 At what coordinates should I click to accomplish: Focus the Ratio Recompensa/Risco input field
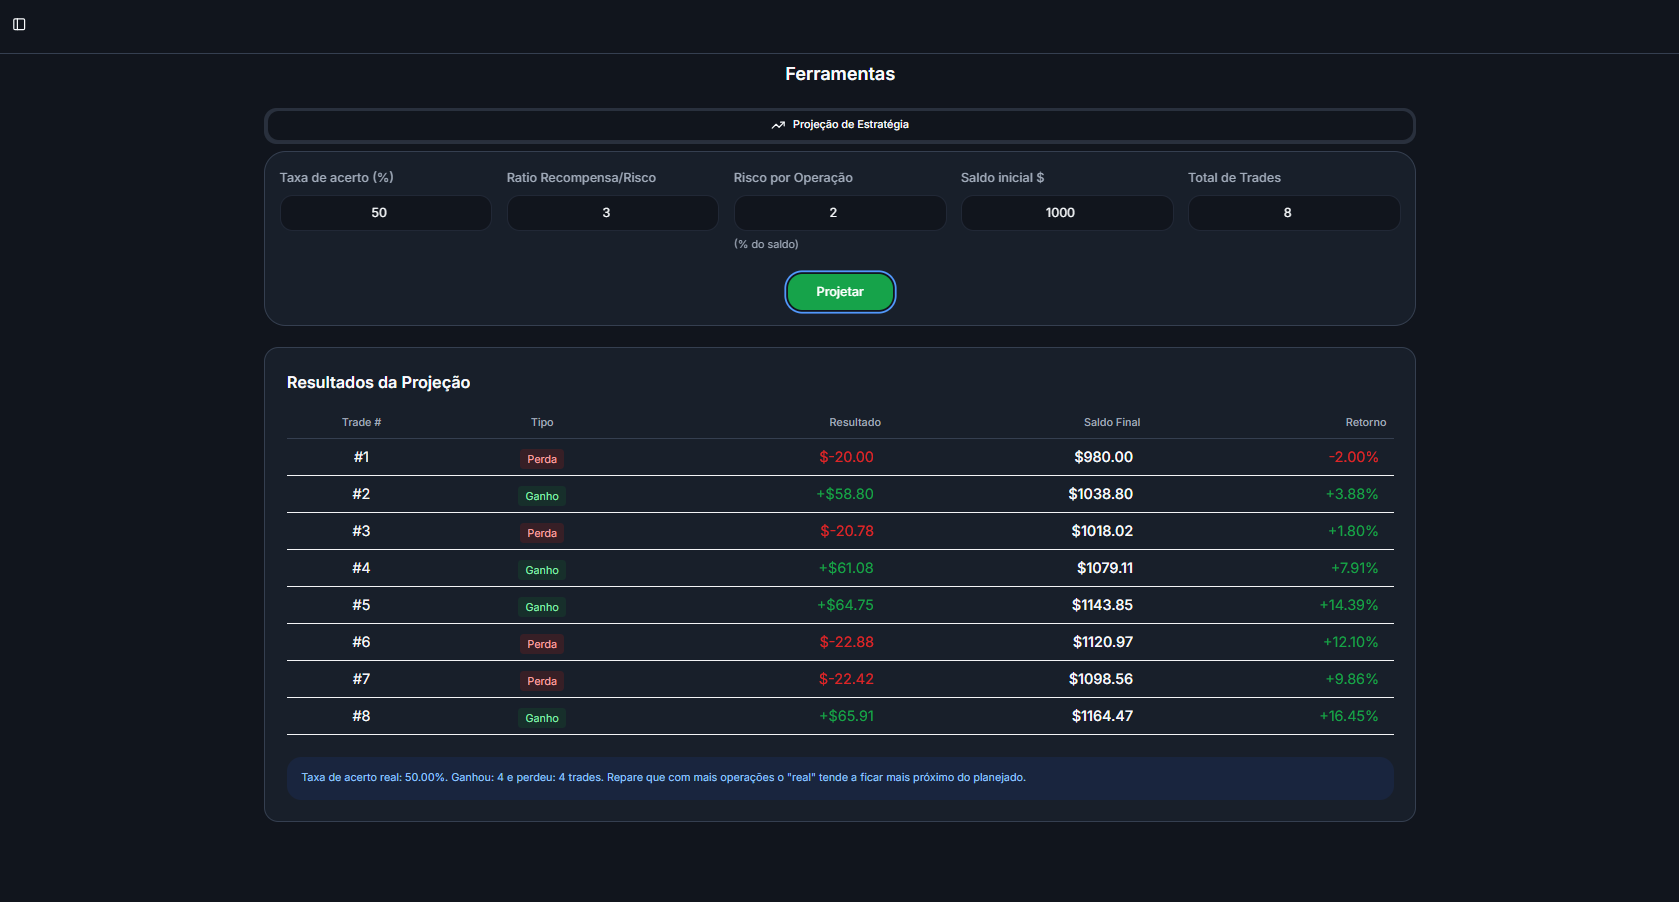pos(613,213)
